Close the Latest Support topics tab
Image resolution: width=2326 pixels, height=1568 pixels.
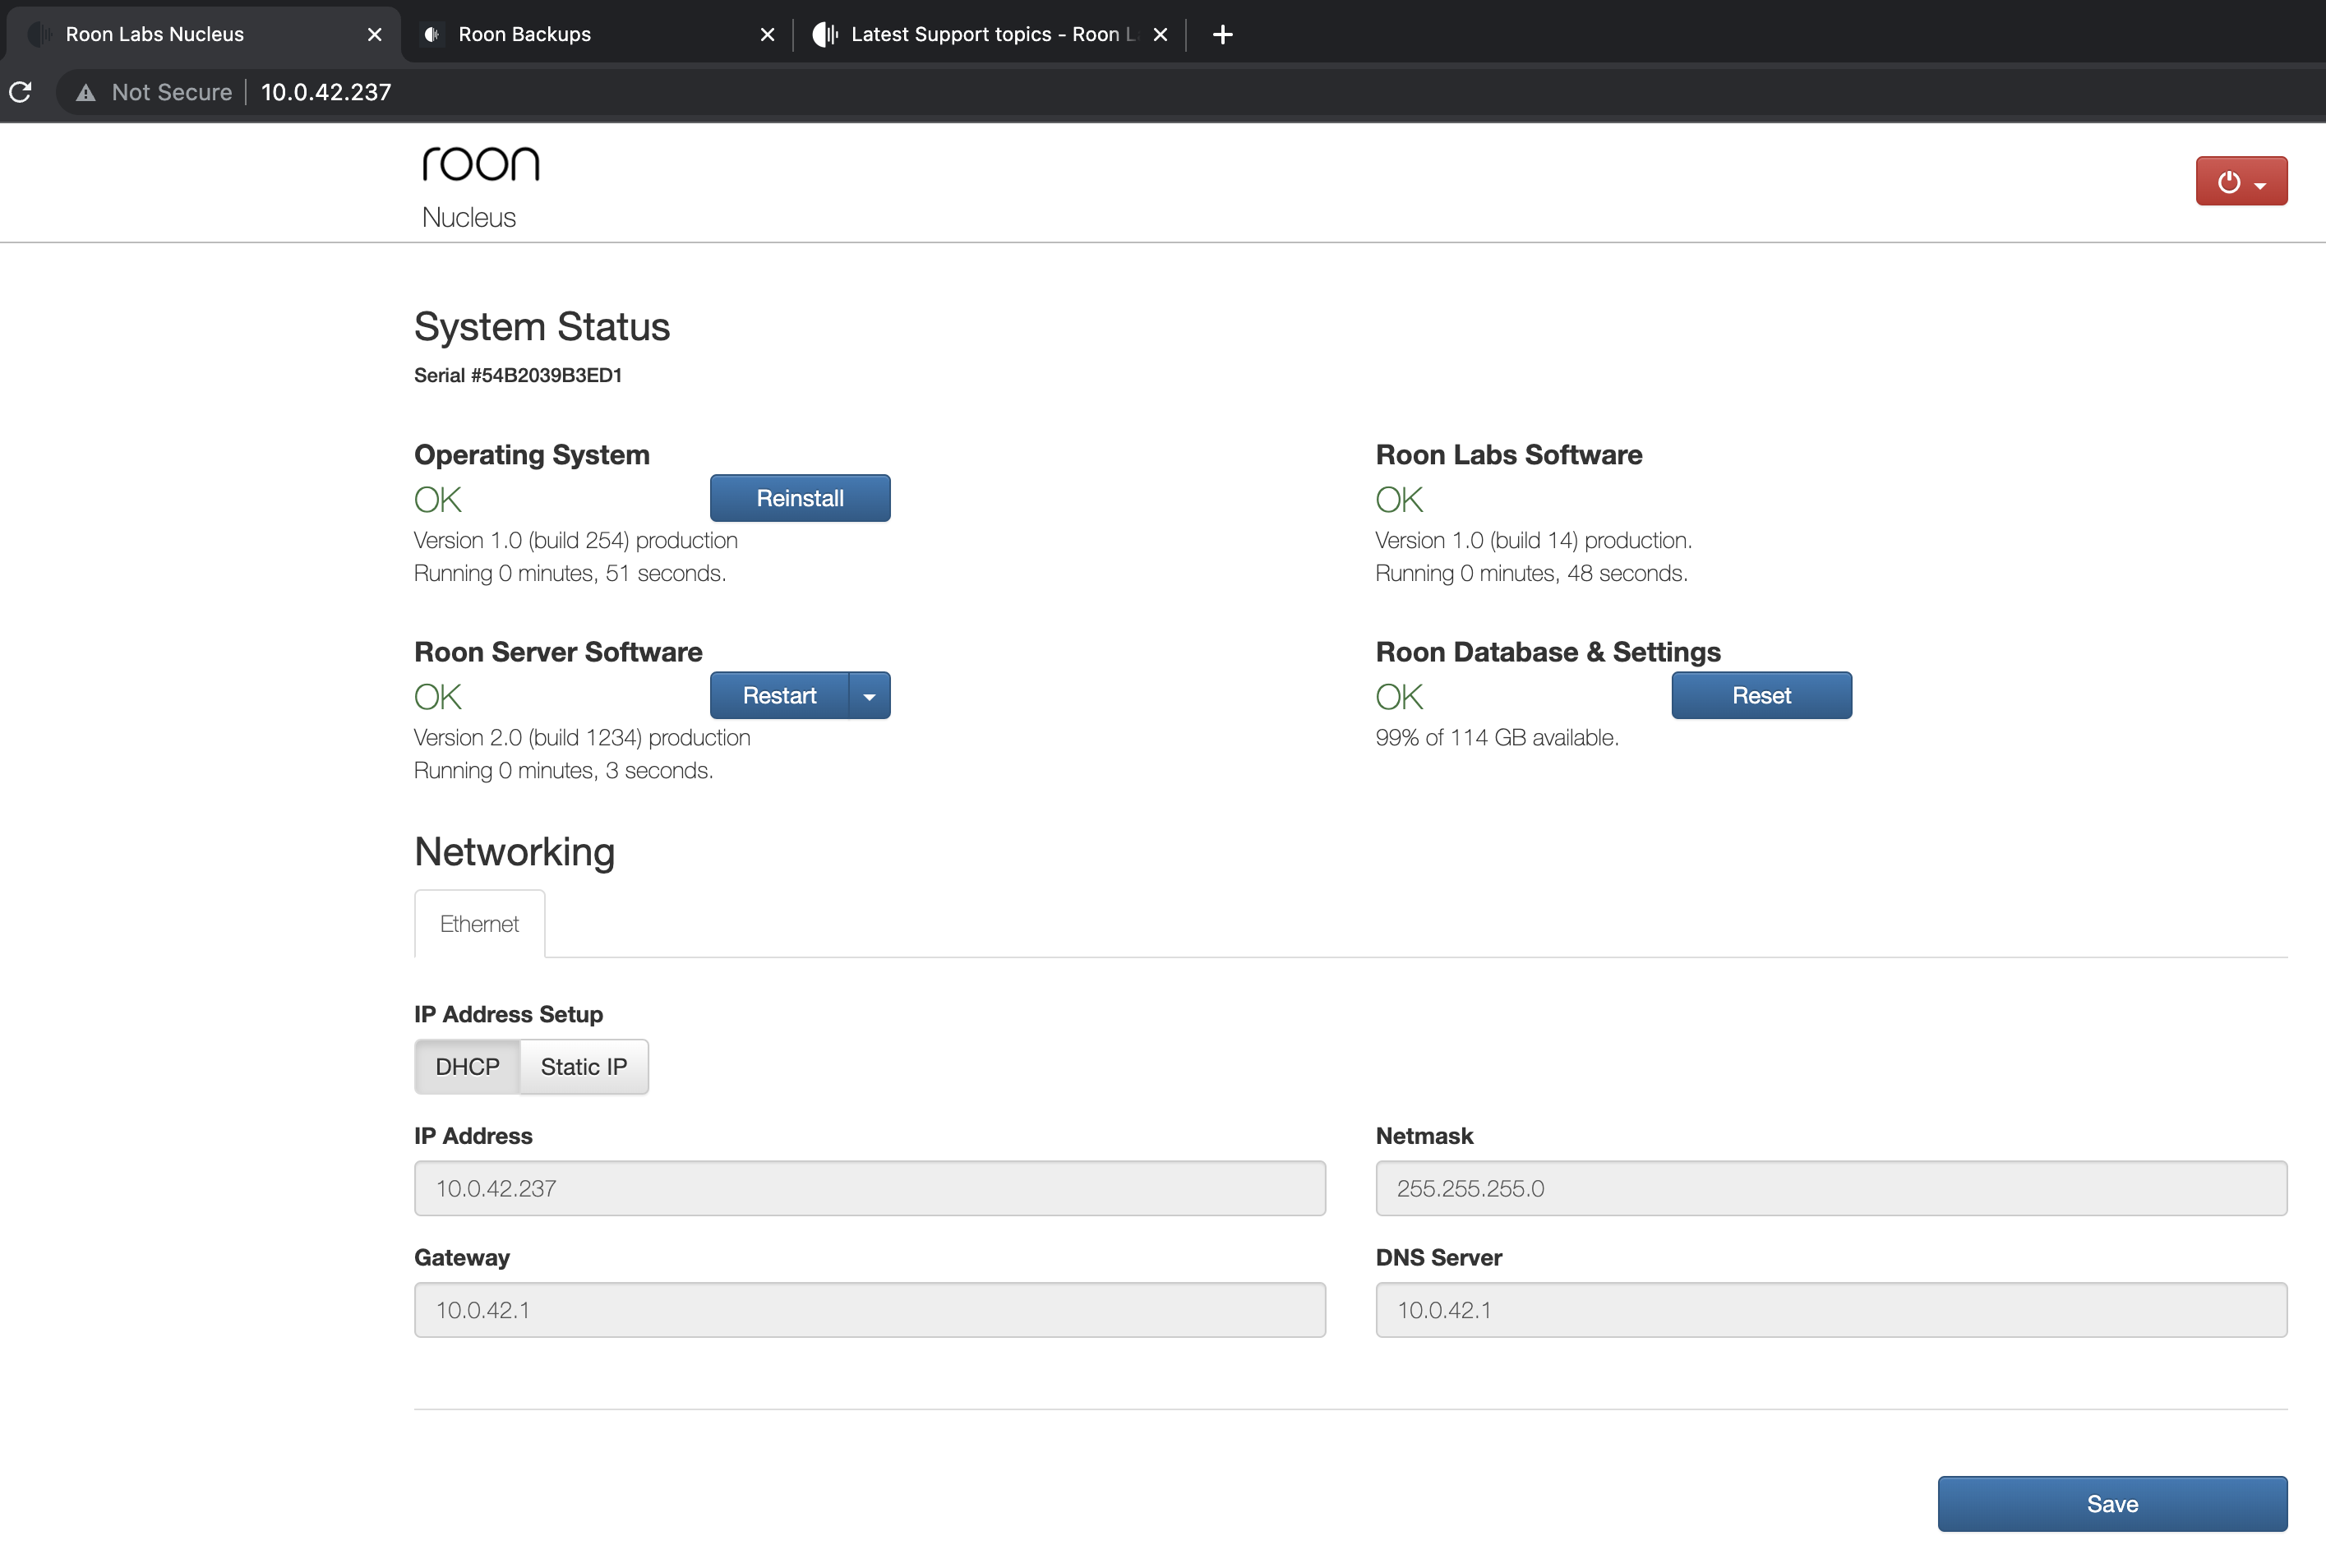1160,35
